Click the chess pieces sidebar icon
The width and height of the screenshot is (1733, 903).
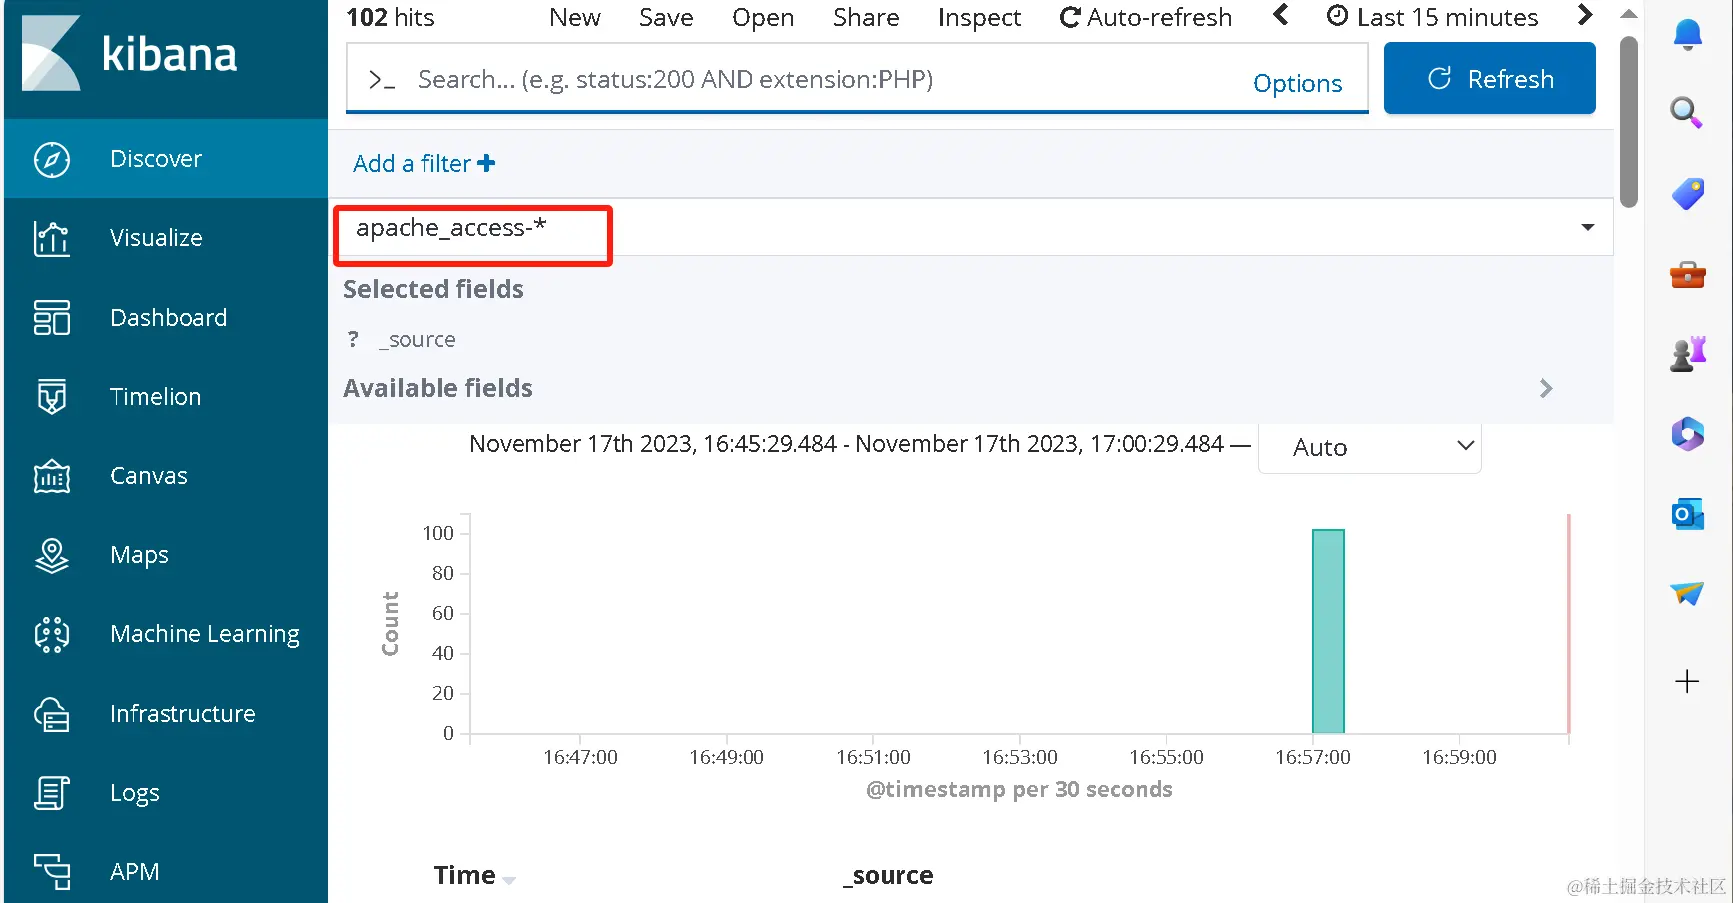click(x=1688, y=353)
